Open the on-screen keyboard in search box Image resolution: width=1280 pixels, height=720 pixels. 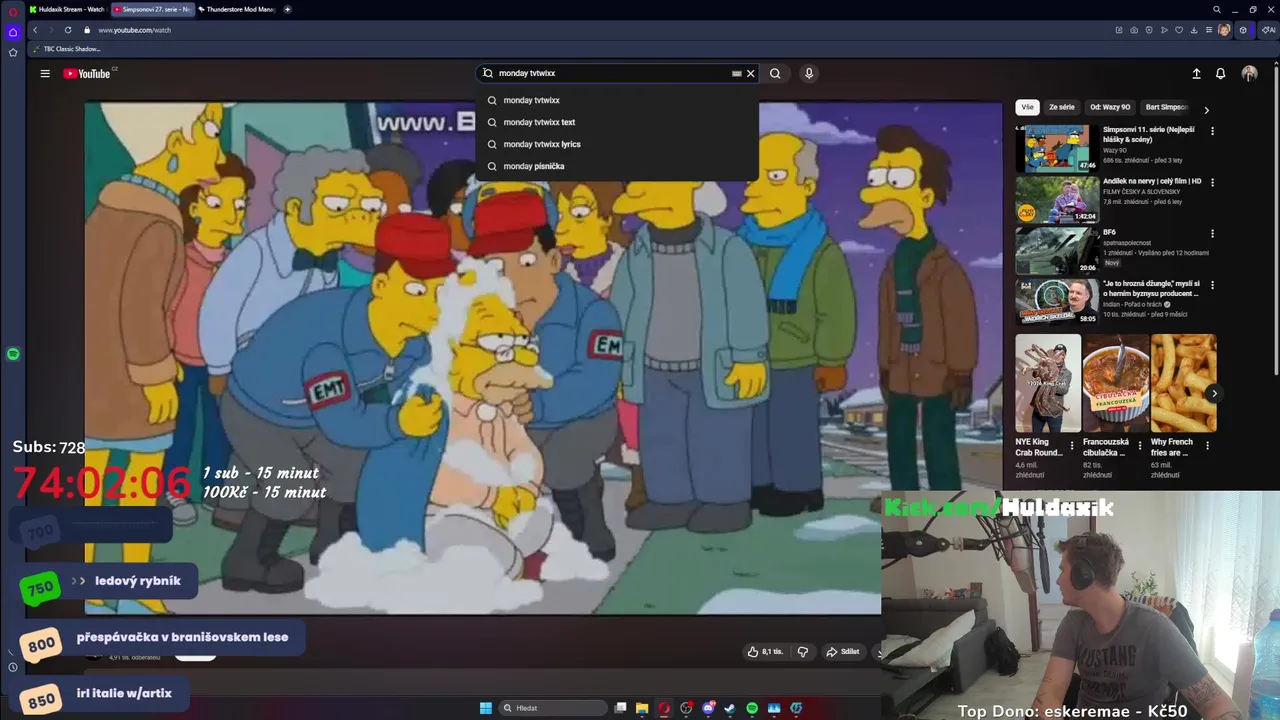[737, 73]
